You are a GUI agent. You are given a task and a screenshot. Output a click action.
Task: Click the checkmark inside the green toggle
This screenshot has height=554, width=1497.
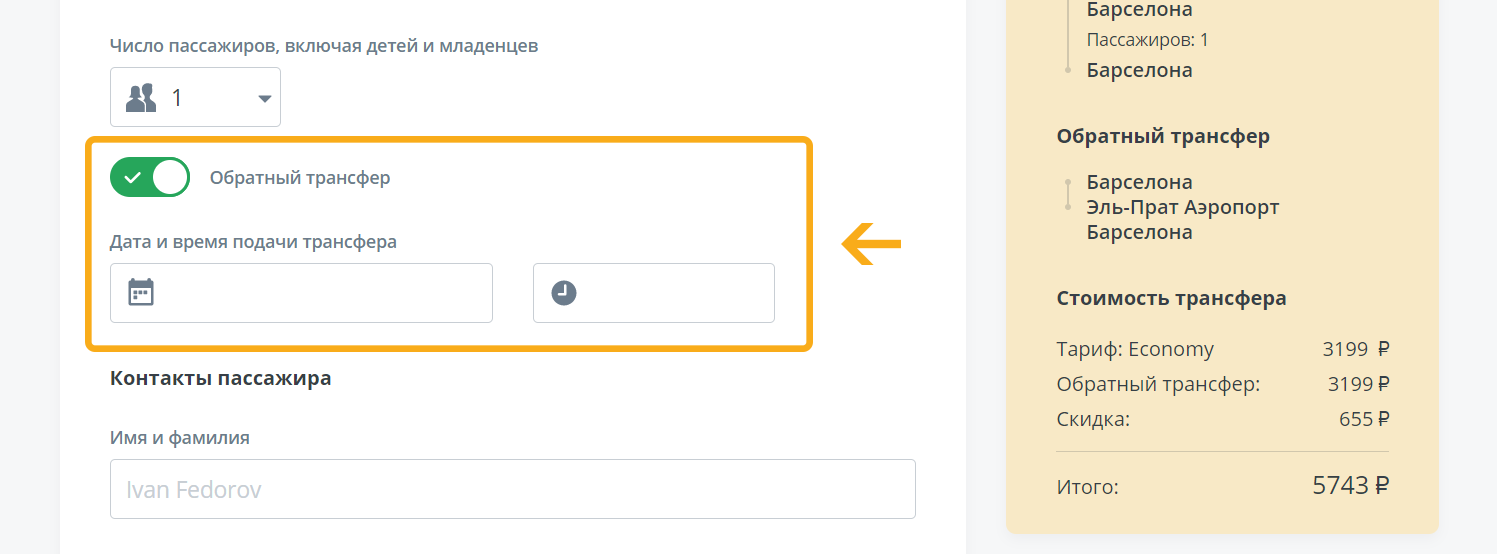pyautogui.click(x=132, y=178)
